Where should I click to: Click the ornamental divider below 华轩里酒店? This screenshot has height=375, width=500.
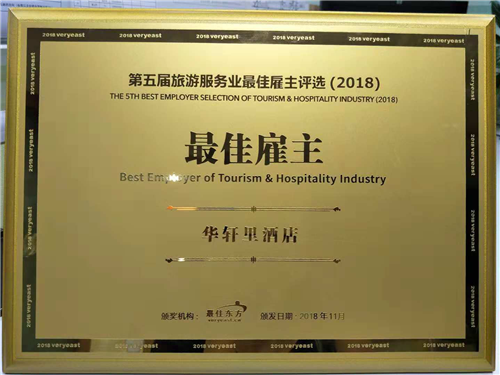253,260
